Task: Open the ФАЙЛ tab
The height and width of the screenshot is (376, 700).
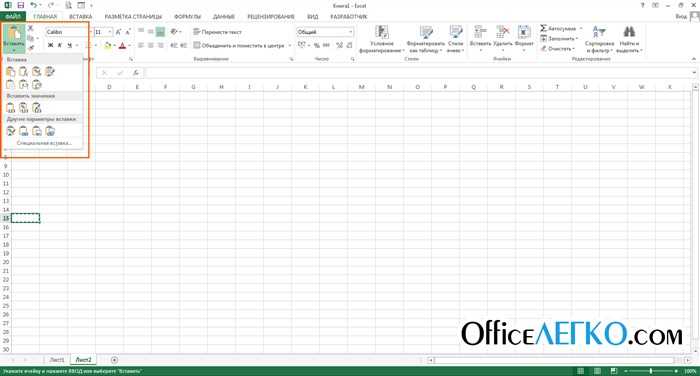Action: pos(13,17)
